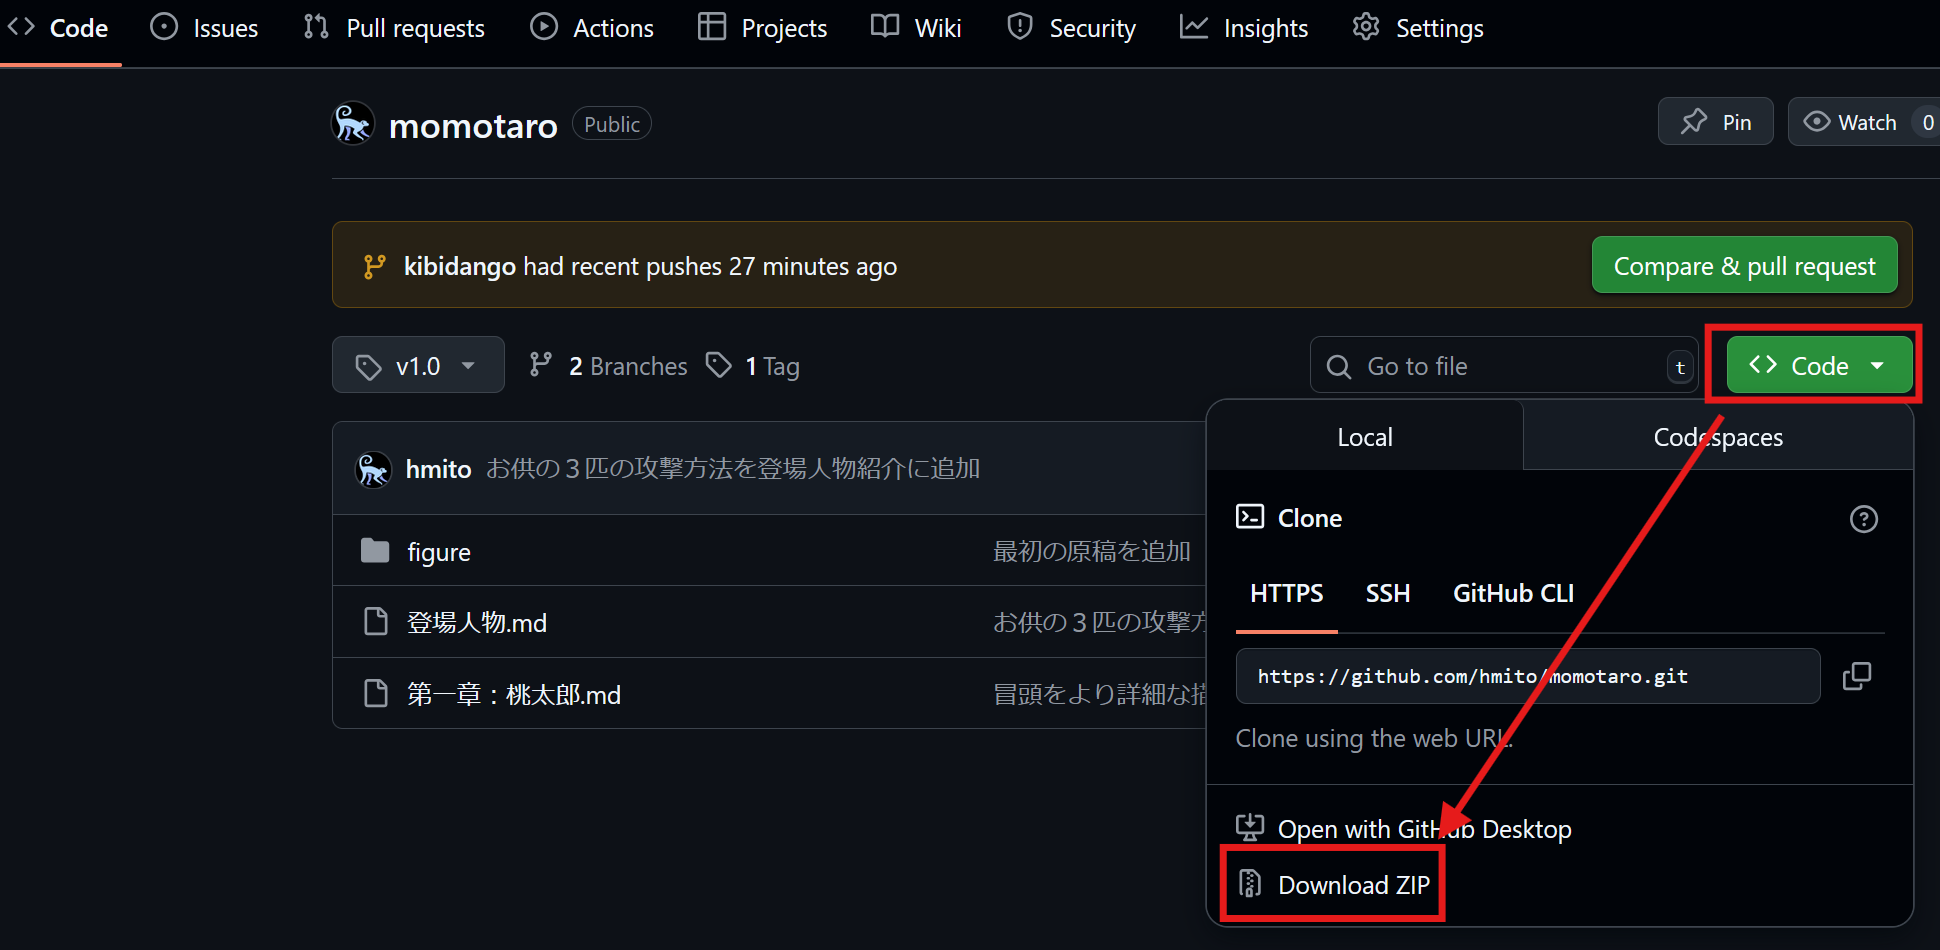The height and width of the screenshot is (950, 1940).
Task: Open the v1.0 tag switcher dropdown
Action: pyautogui.click(x=418, y=366)
